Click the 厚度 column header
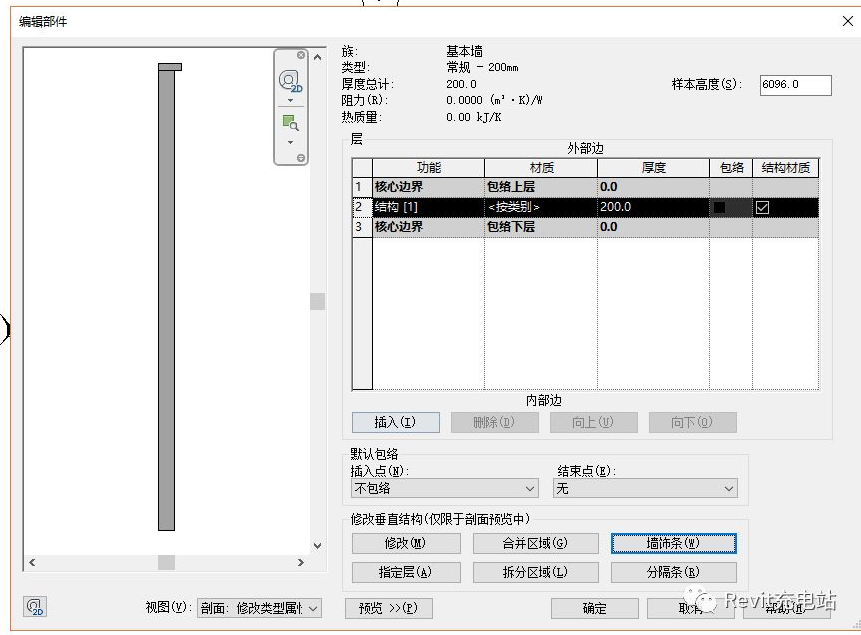Viewport: 861px width, 635px height. click(653, 168)
